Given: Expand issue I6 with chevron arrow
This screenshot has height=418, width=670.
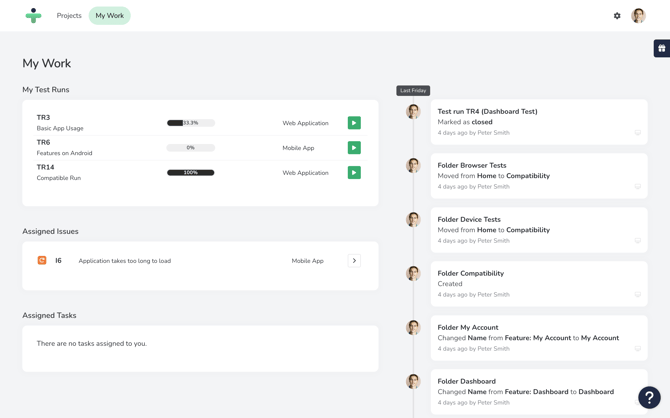Looking at the screenshot, I should tap(354, 261).
